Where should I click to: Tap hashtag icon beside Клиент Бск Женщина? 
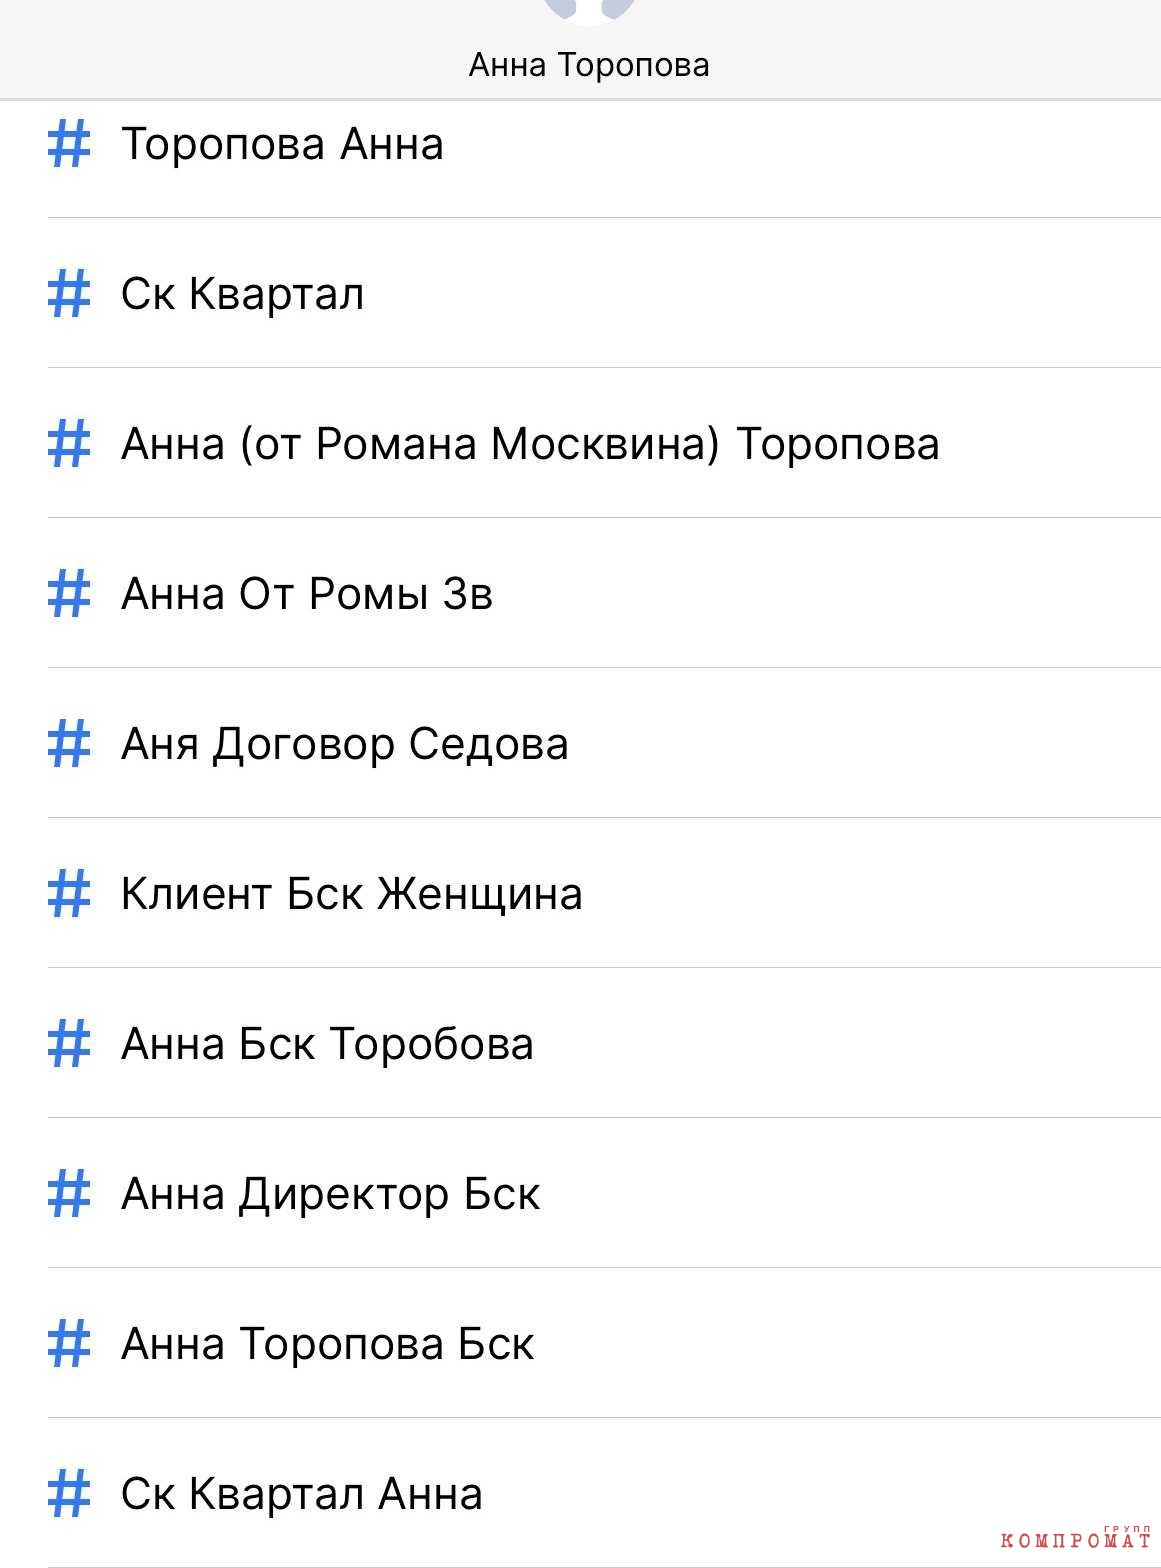[69, 893]
